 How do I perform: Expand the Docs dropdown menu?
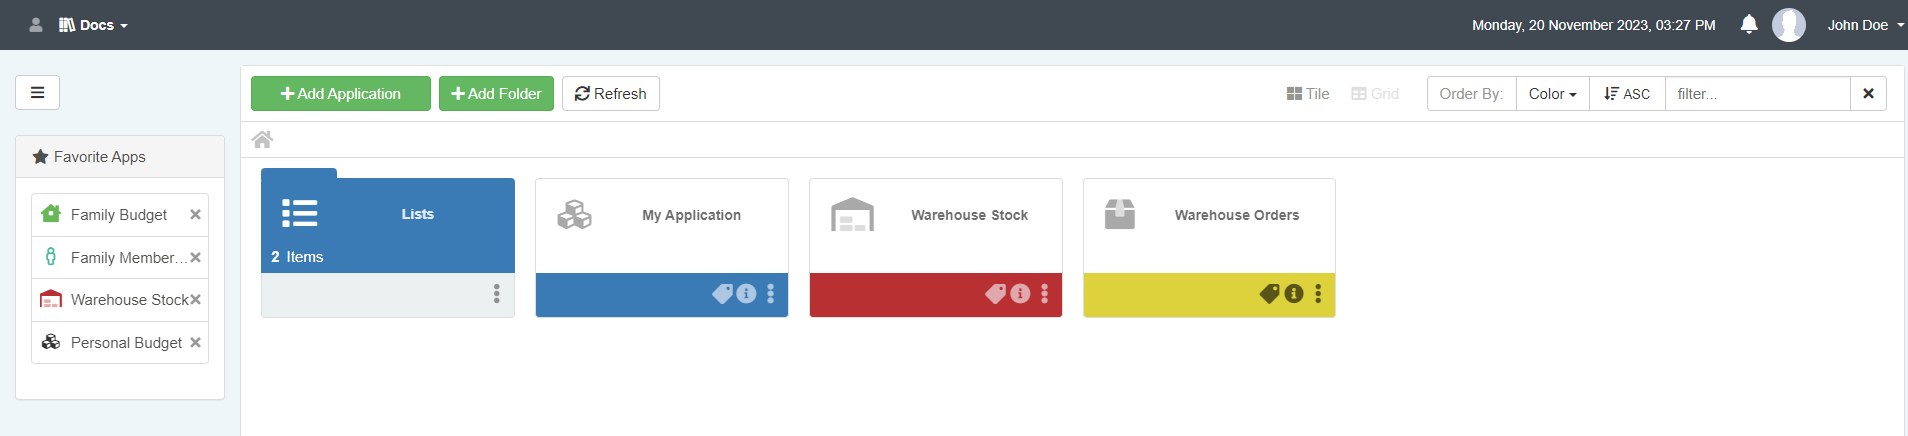pos(94,25)
